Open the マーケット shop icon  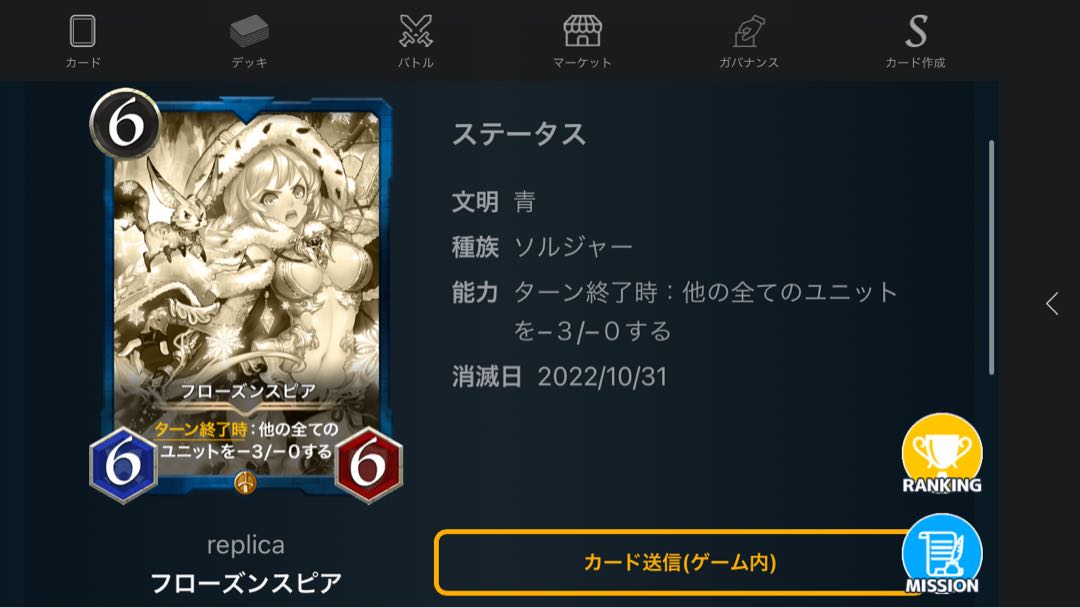[582, 31]
